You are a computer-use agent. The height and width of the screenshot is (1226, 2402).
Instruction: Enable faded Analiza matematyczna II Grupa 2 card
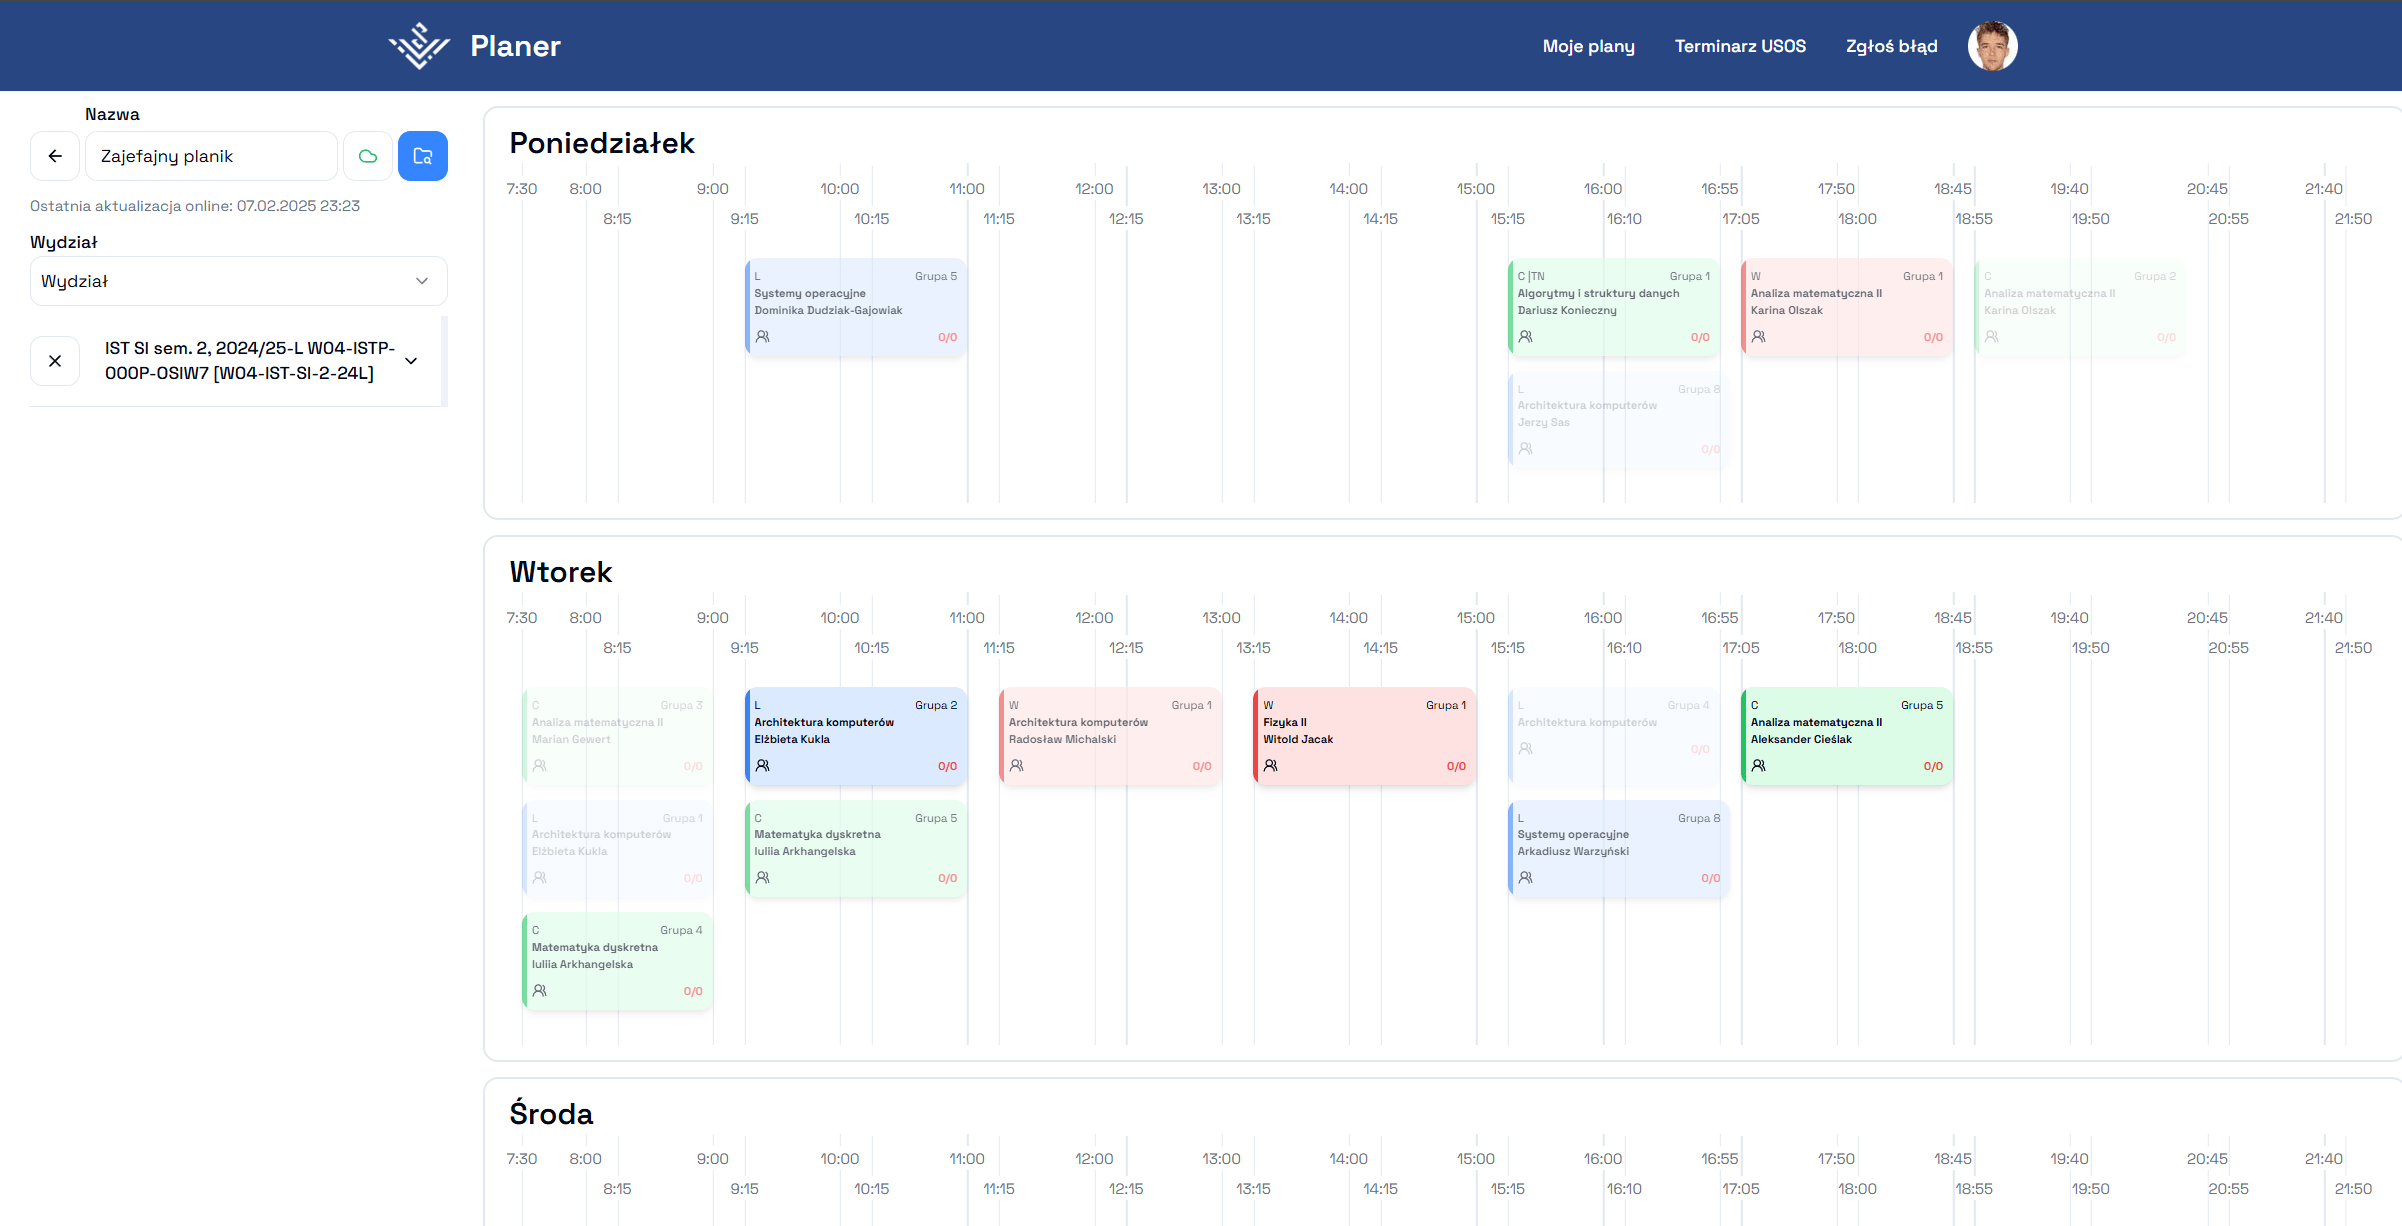(x=2079, y=307)
